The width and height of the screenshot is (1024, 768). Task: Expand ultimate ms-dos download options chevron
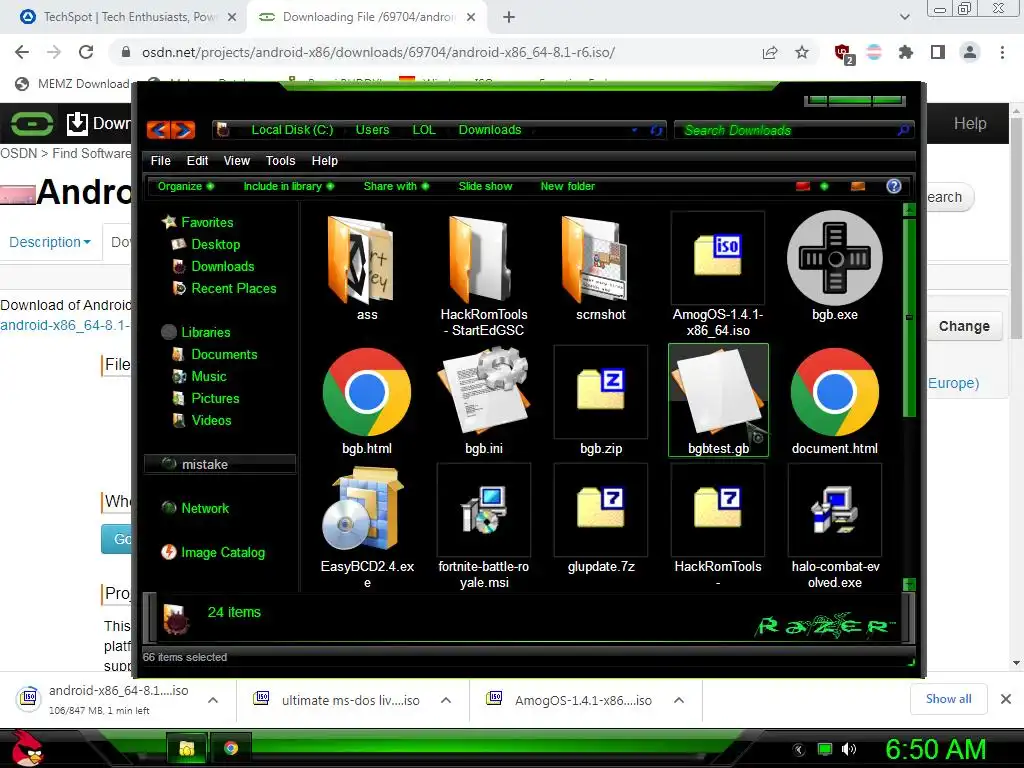tap(446, 700)
